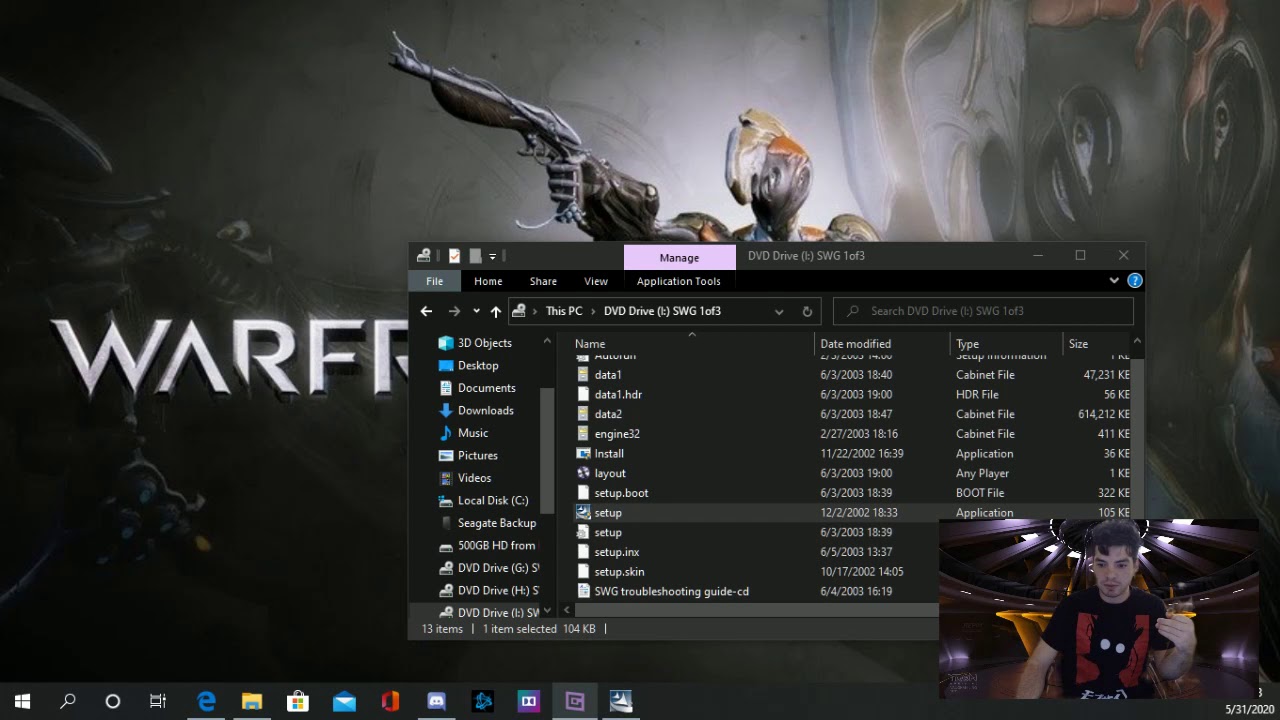Open Explorer Help icon
This screenshot has width=1280, height=720.
1134,281
